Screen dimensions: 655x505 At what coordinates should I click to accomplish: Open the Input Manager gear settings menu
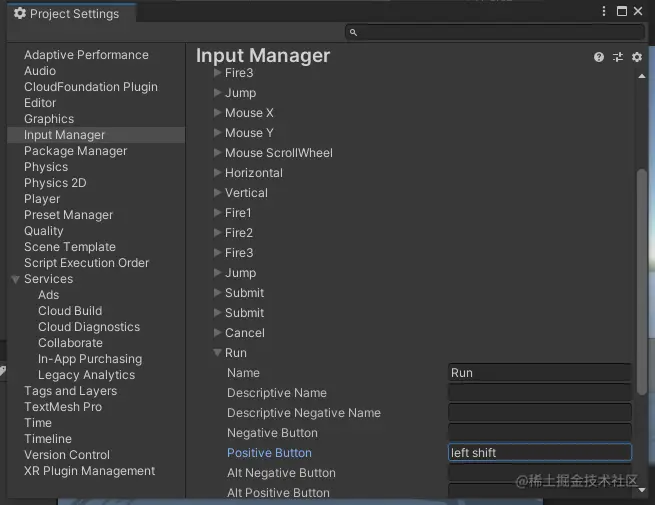tap(637, 57)
